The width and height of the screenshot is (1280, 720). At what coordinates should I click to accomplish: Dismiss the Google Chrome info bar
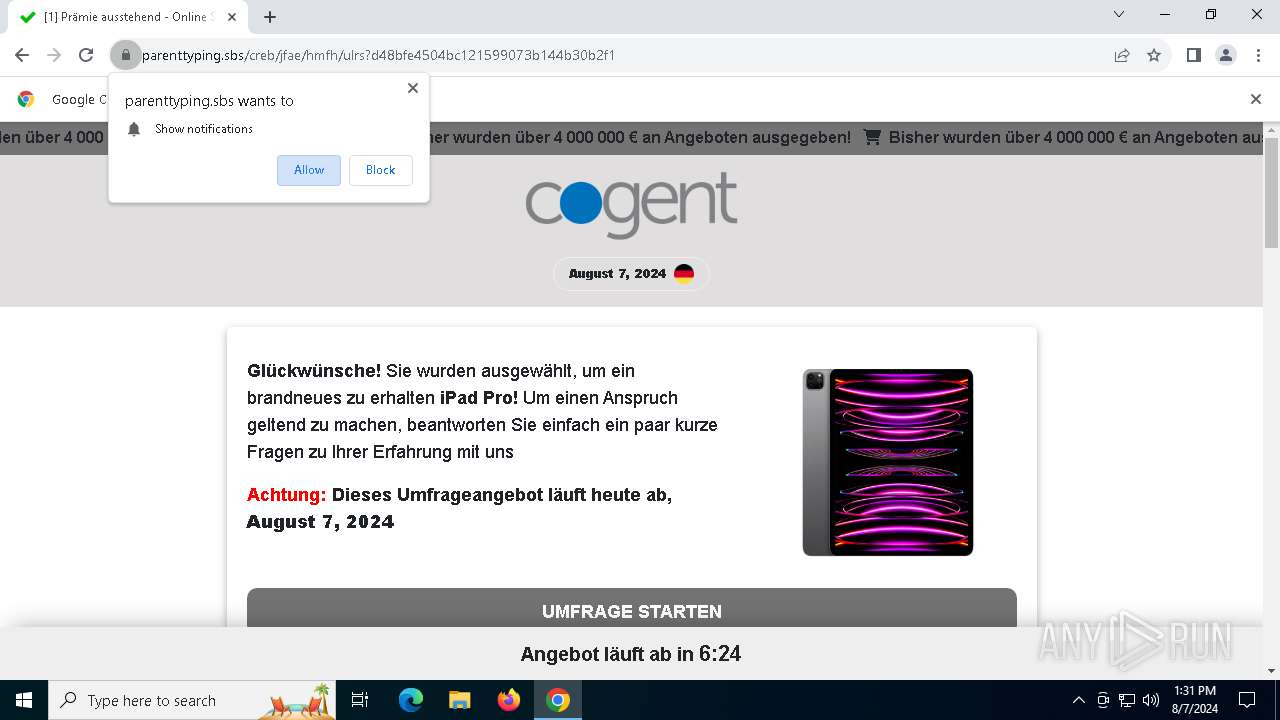(x=1256, y=99)
